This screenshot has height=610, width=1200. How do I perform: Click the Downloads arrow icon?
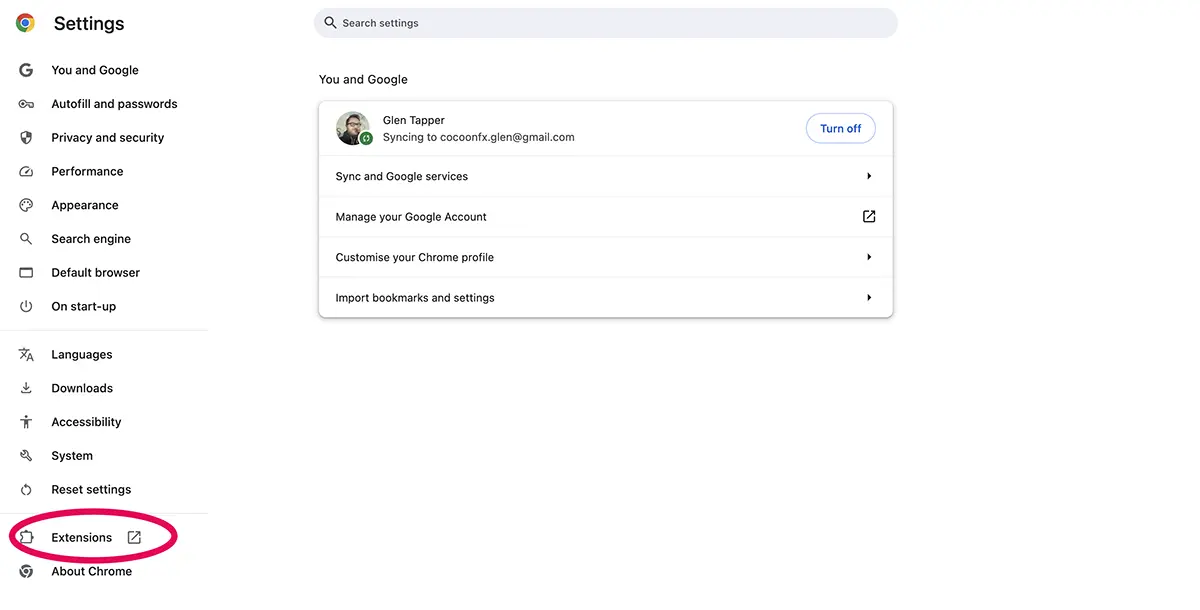point(25,388)
